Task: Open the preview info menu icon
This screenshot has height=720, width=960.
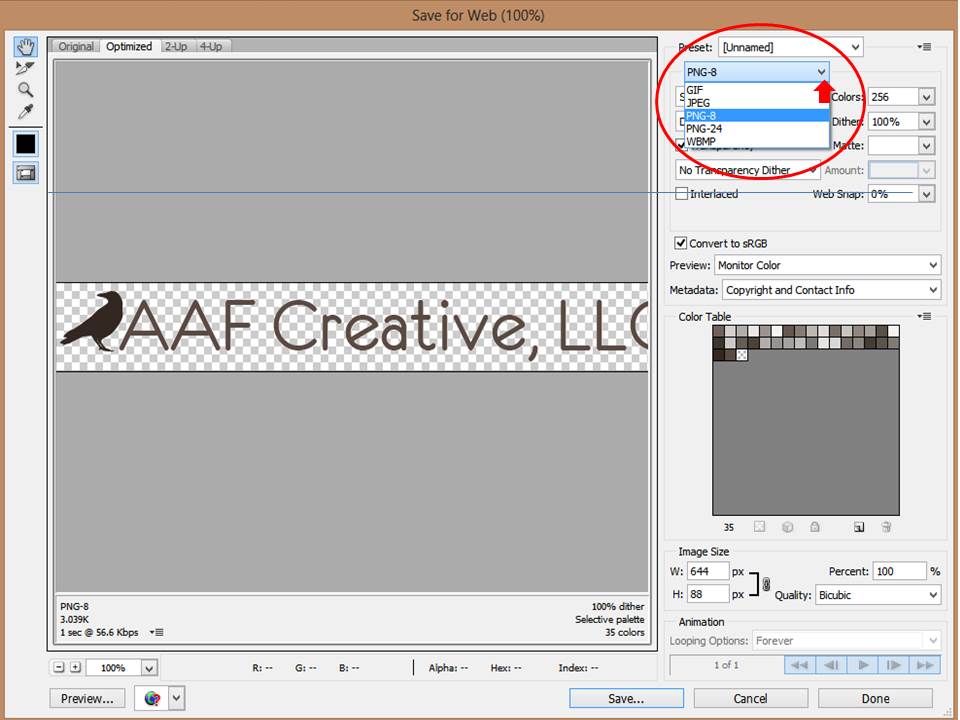Action: pos(157,632)
